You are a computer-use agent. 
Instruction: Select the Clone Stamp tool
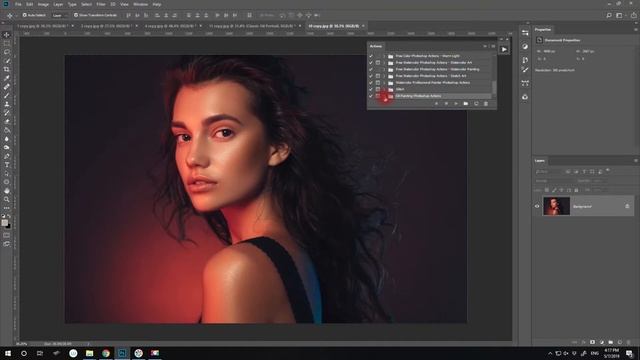7,104
